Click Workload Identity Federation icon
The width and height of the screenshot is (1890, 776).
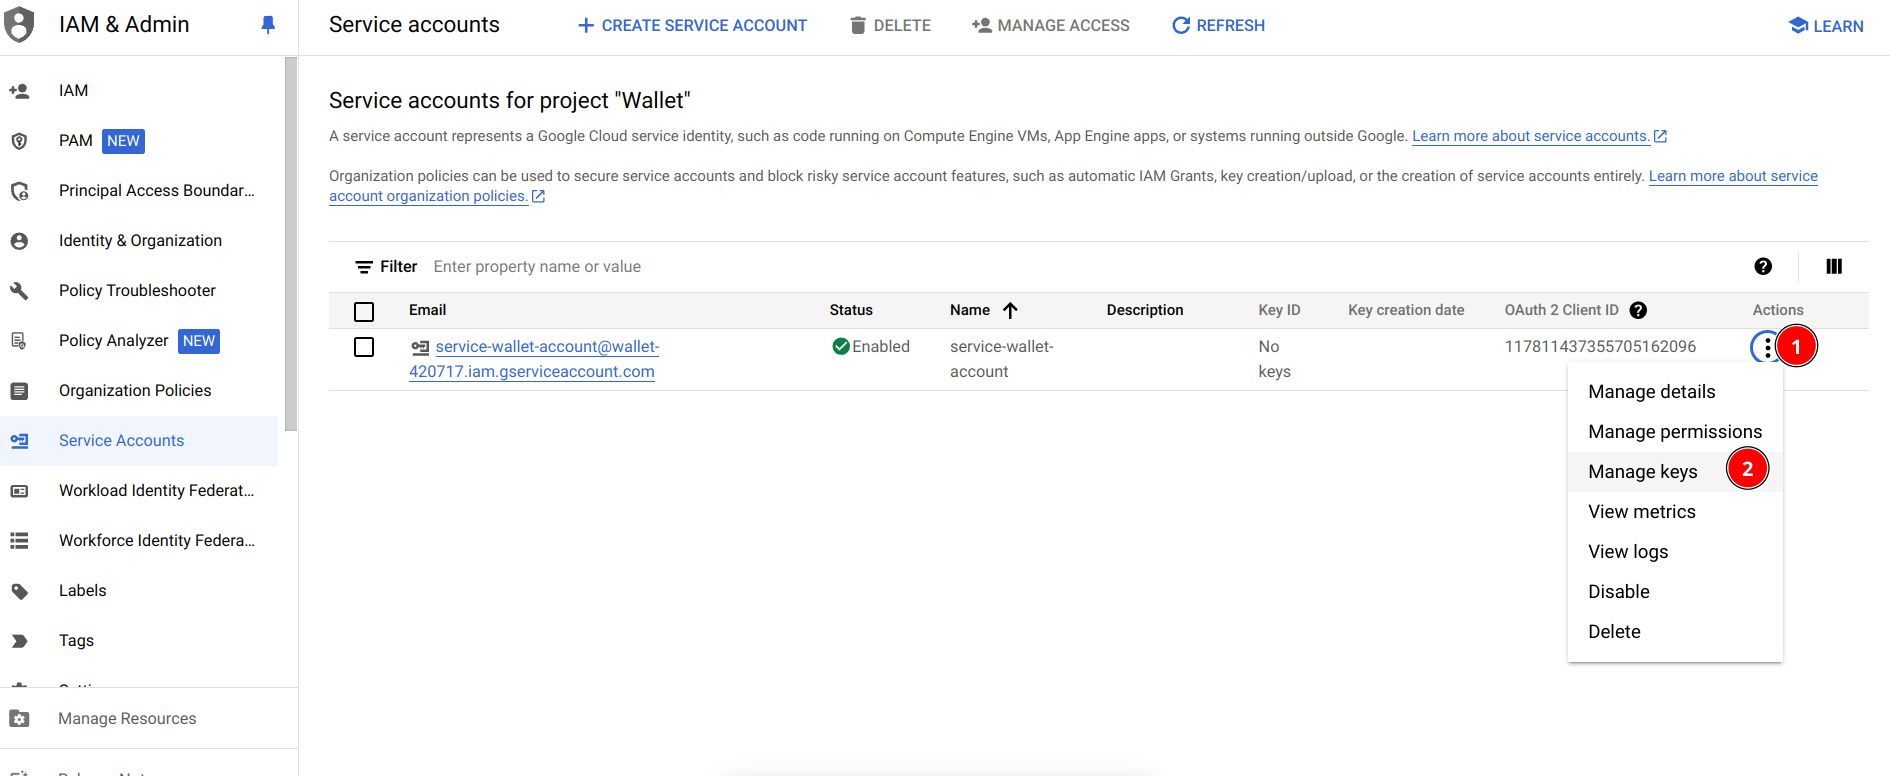tap(19, 491)
